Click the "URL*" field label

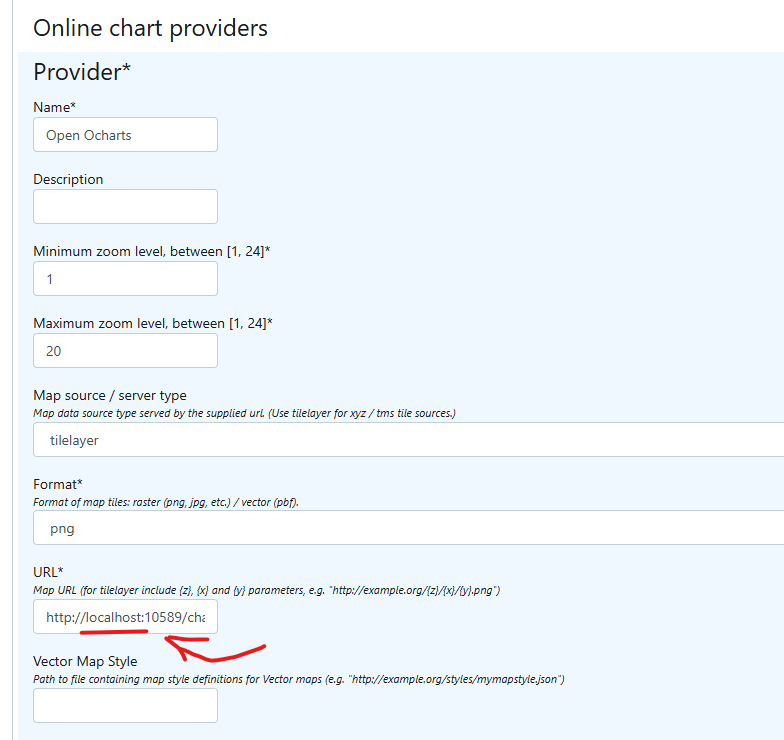[48, 572]
